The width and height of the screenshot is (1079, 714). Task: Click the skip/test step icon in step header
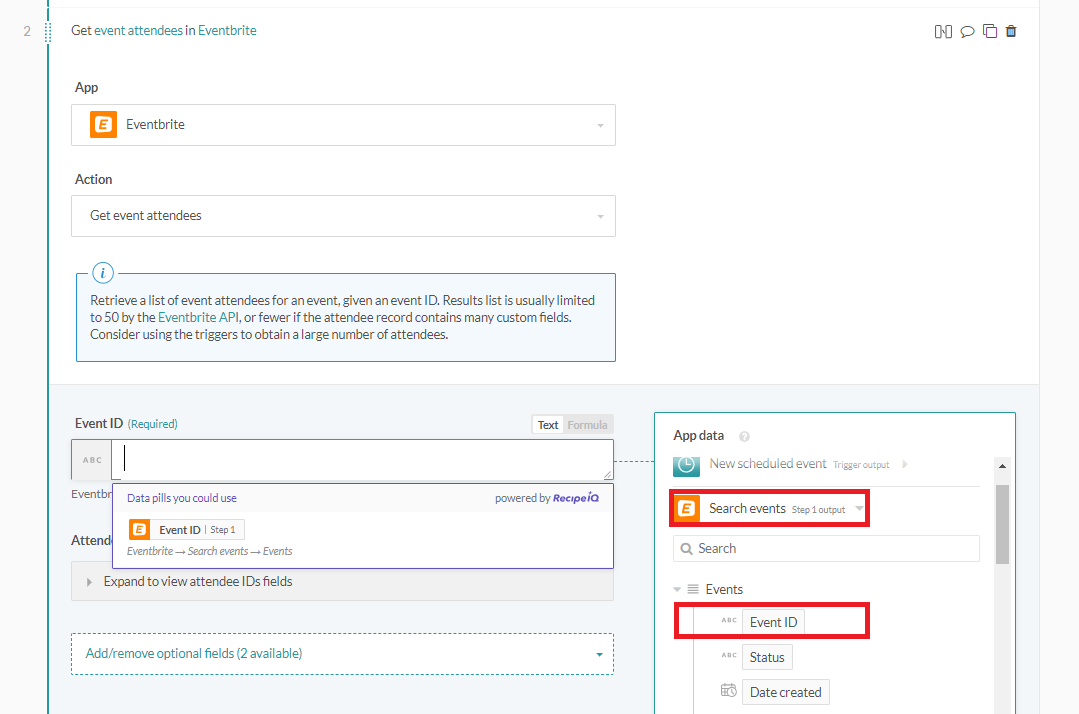point(943,31)
